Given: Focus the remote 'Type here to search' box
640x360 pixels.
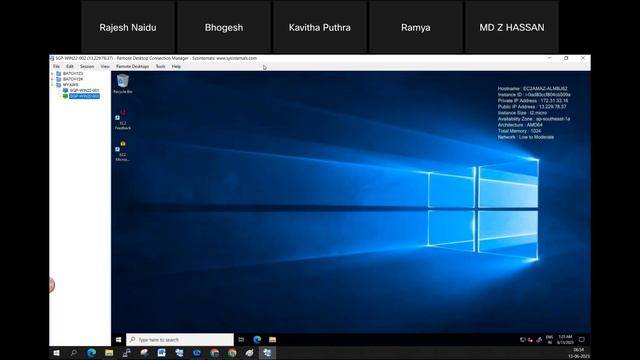Looking at the screenshot, I should (180, 340).
